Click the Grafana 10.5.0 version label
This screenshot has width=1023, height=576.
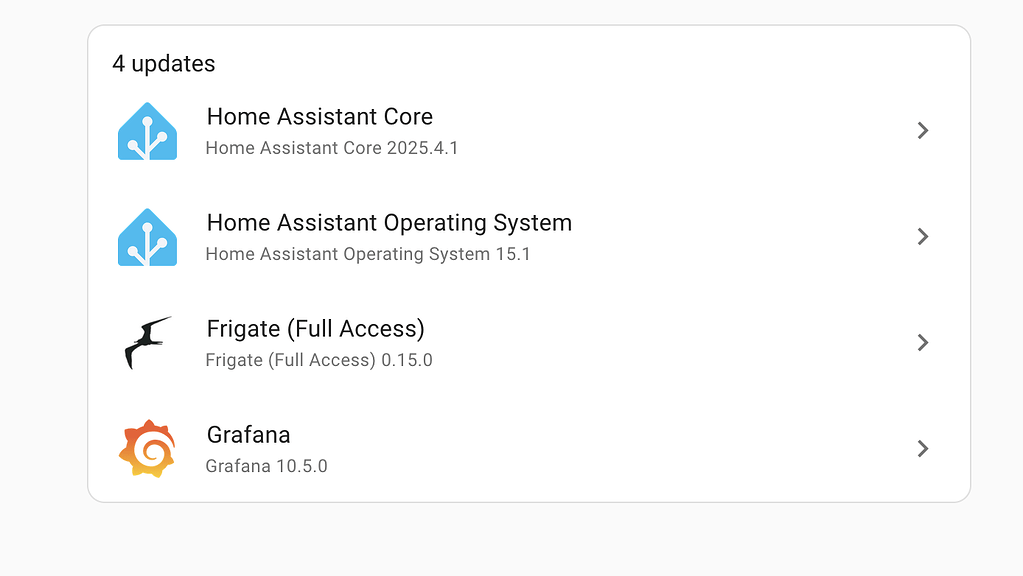[266, 466]
